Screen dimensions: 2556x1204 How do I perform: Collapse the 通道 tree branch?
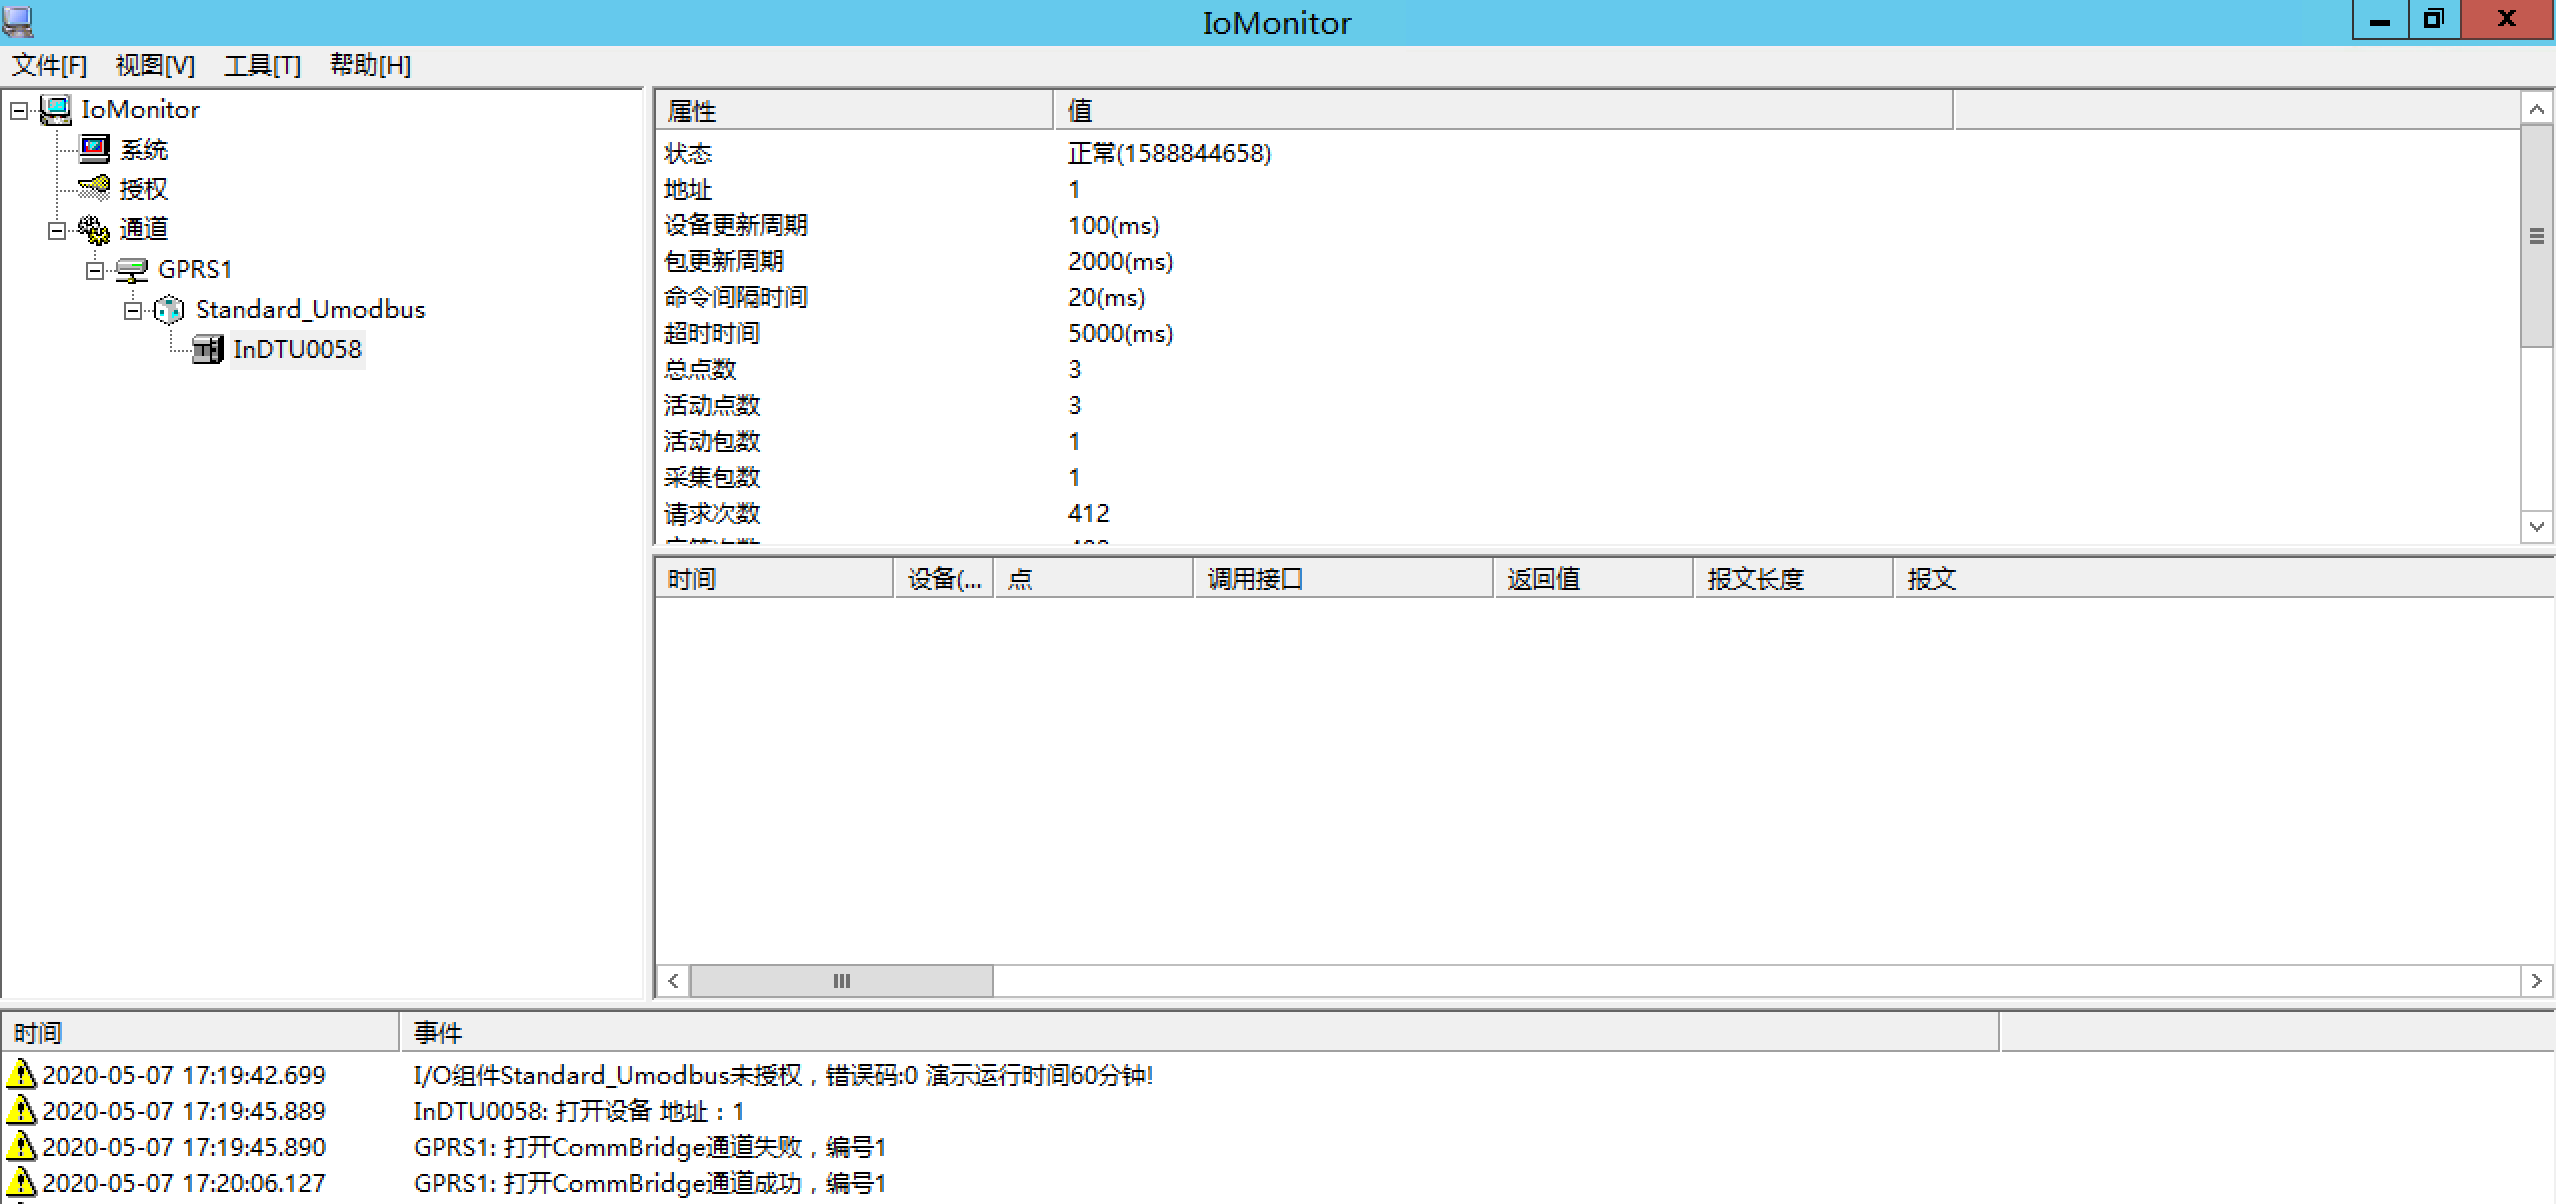[x=57, y=230]
